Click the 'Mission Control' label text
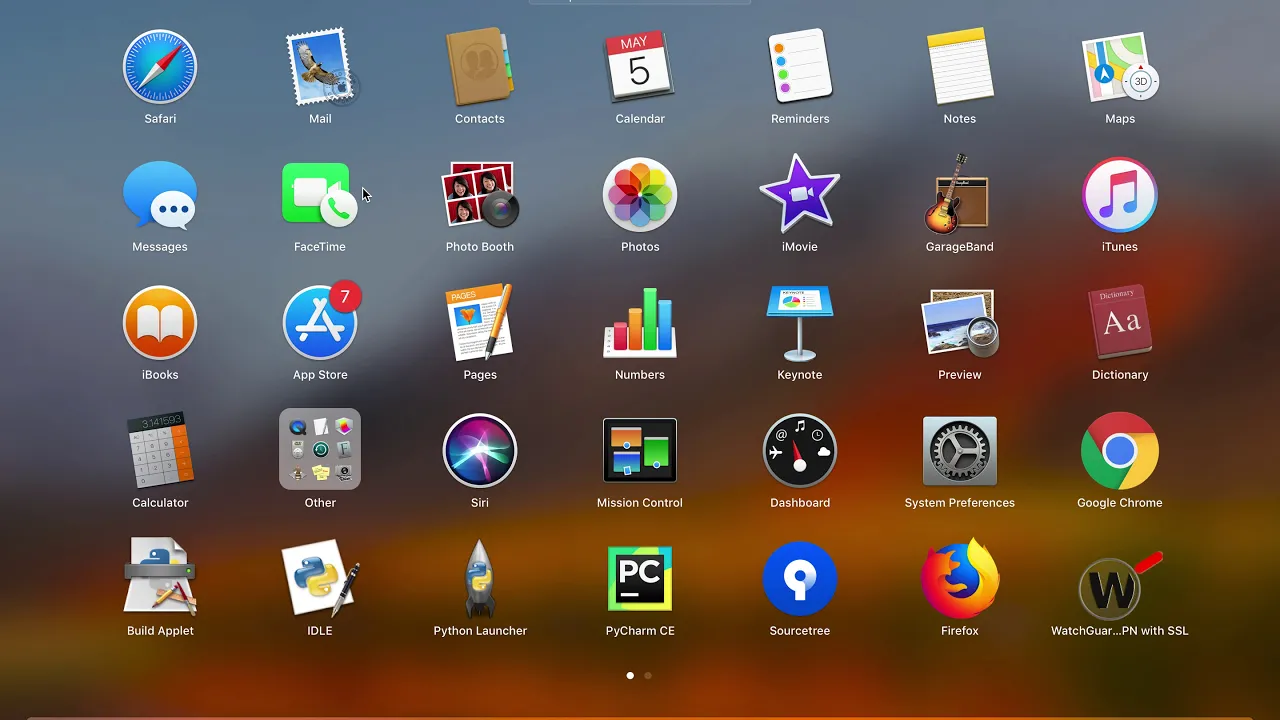Viewport: 1280px width, 720px height. (x=640, y=503)
